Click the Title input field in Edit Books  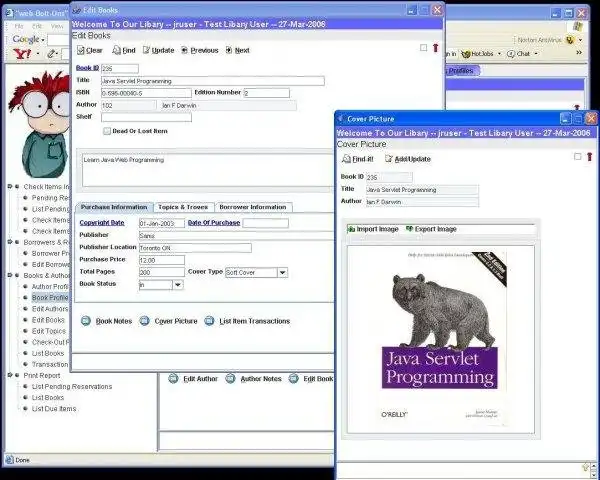(x=213, y=81)
